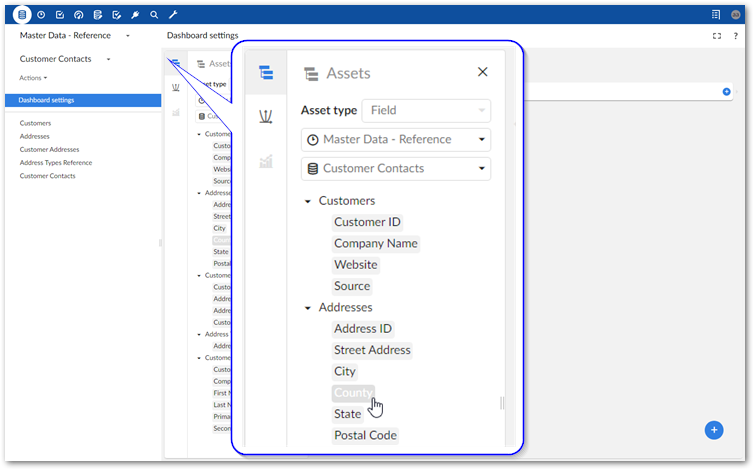Select the City field in enlarged Assets panel

point(345,371)
